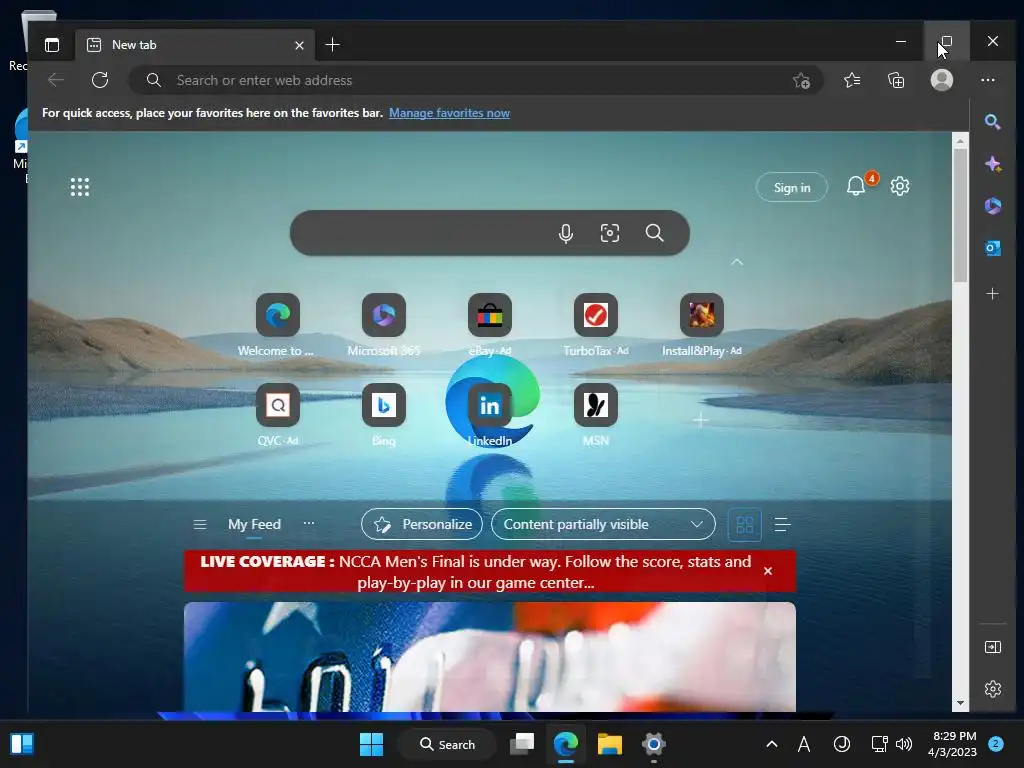
Task: Open the tab actions menu icon
Action: [x=52, y=45]
